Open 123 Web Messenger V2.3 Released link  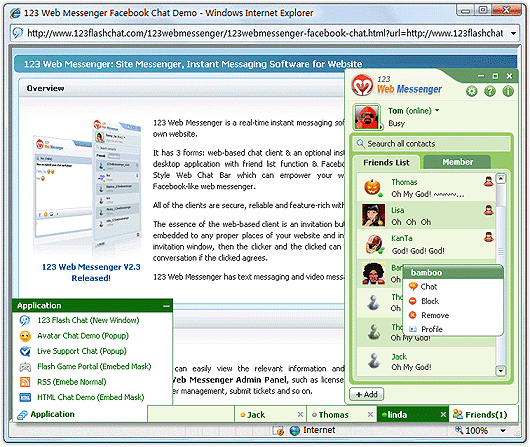click(91, 273)
